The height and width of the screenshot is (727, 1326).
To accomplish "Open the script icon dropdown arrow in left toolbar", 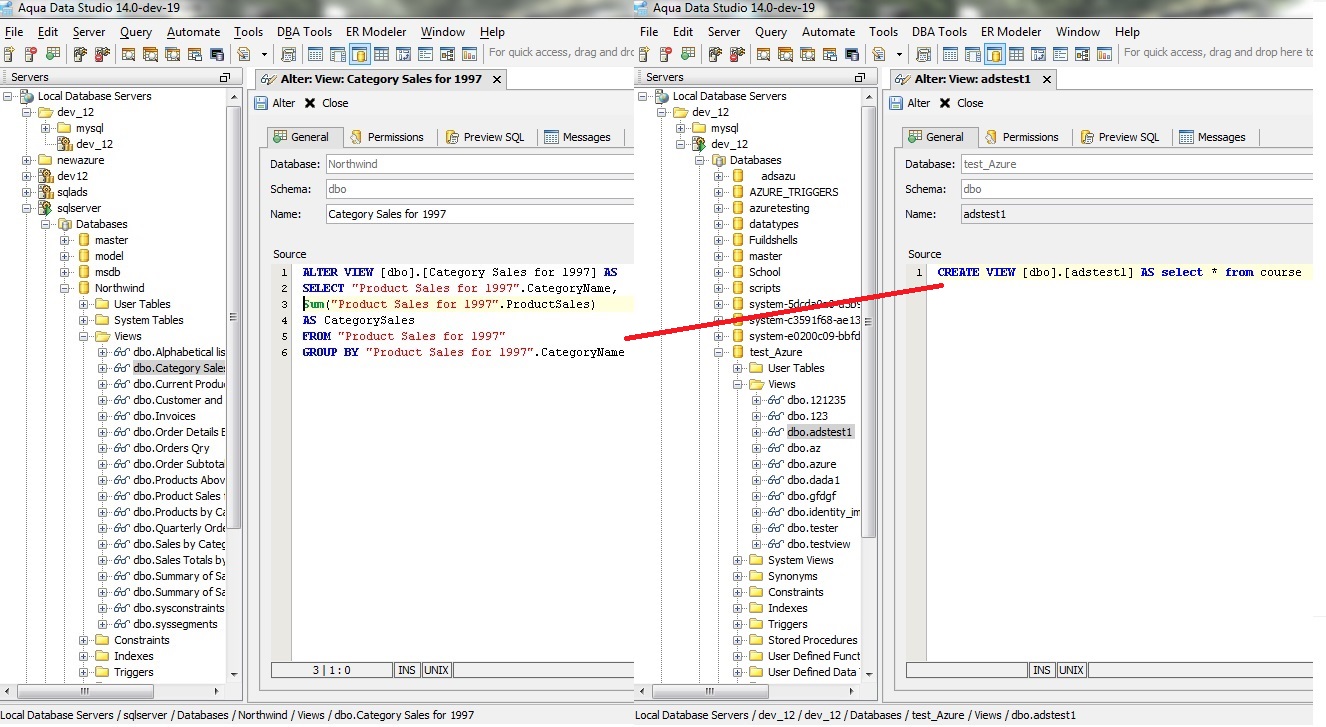I will tap(264, 54).
